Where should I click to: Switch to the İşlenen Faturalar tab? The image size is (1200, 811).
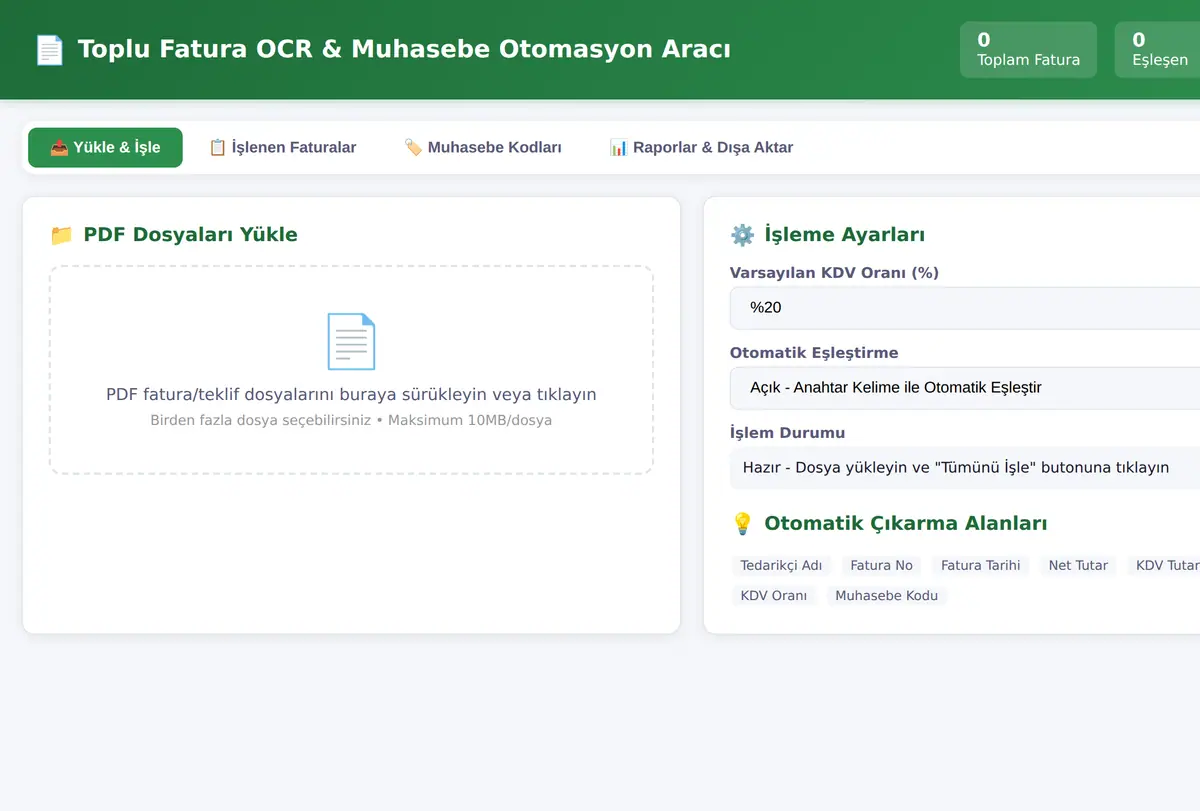pyautogui.click(x=282, y=147)
